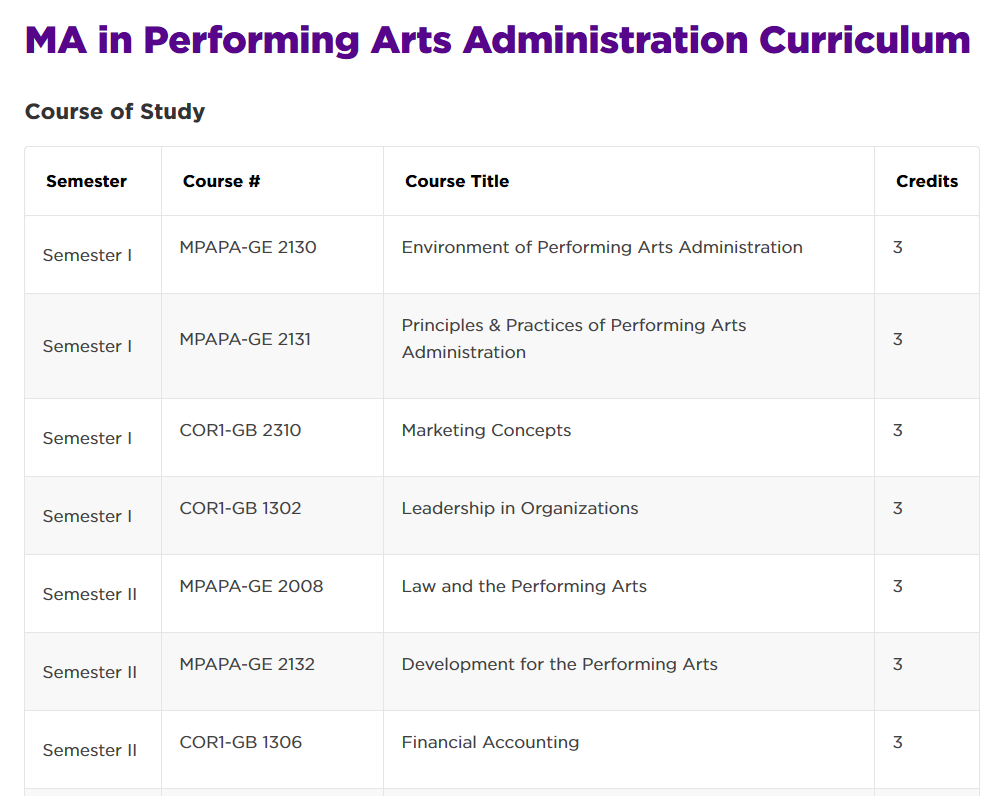
Task: Select Environment of Performing Arts Administration title
Action: [602, 247]
